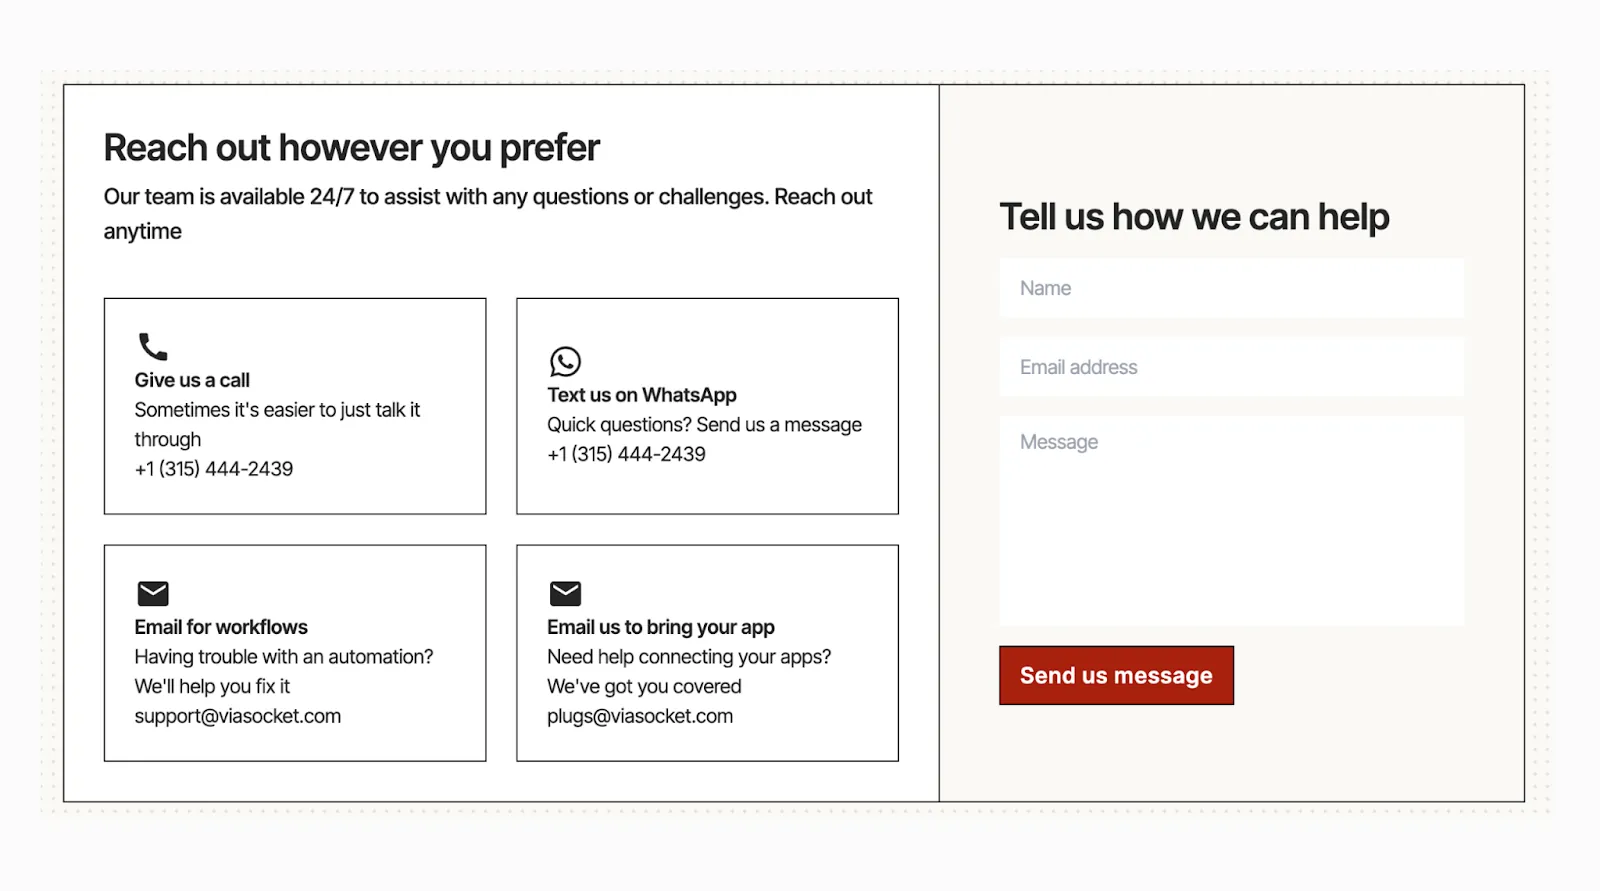Select the Give us a call heading

[x=192, y=380]
